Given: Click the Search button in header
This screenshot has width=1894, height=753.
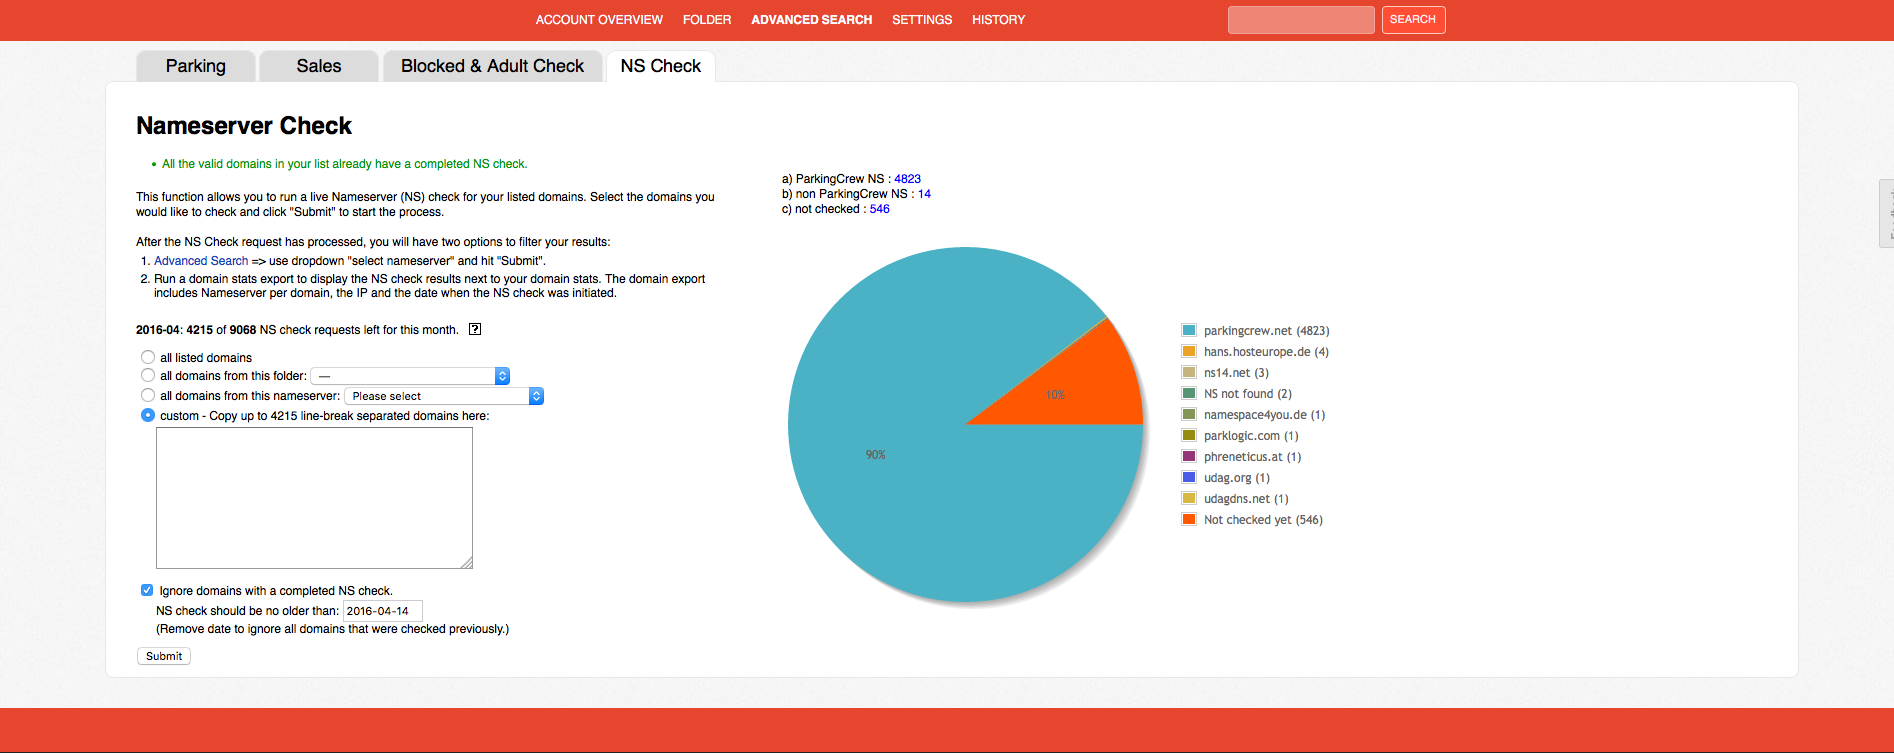Looking at the screenshot, I should (1412, 20).
